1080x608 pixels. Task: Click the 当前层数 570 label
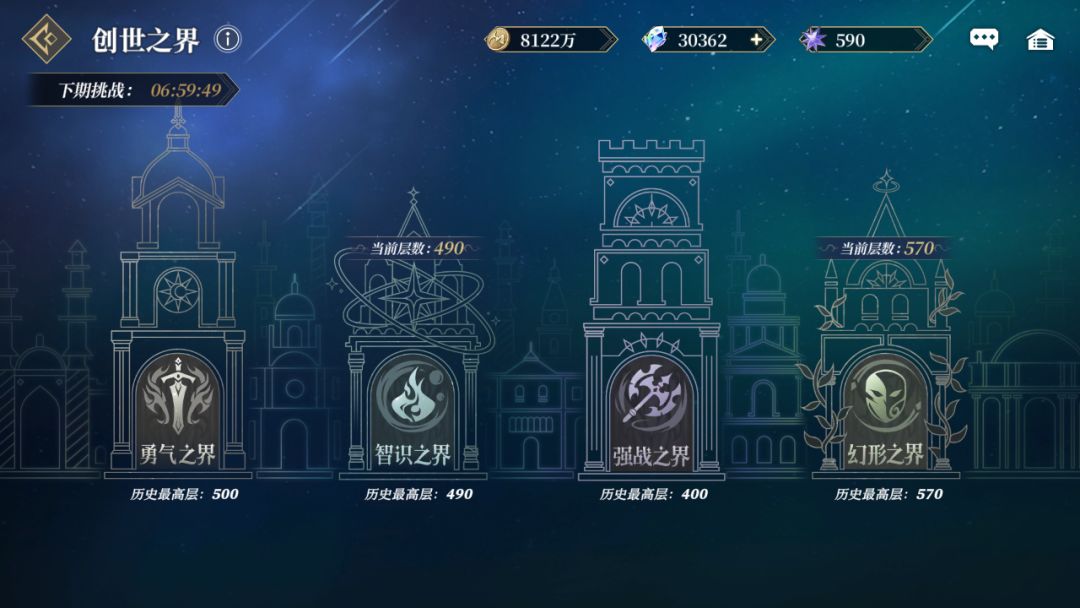click(886, 248)
